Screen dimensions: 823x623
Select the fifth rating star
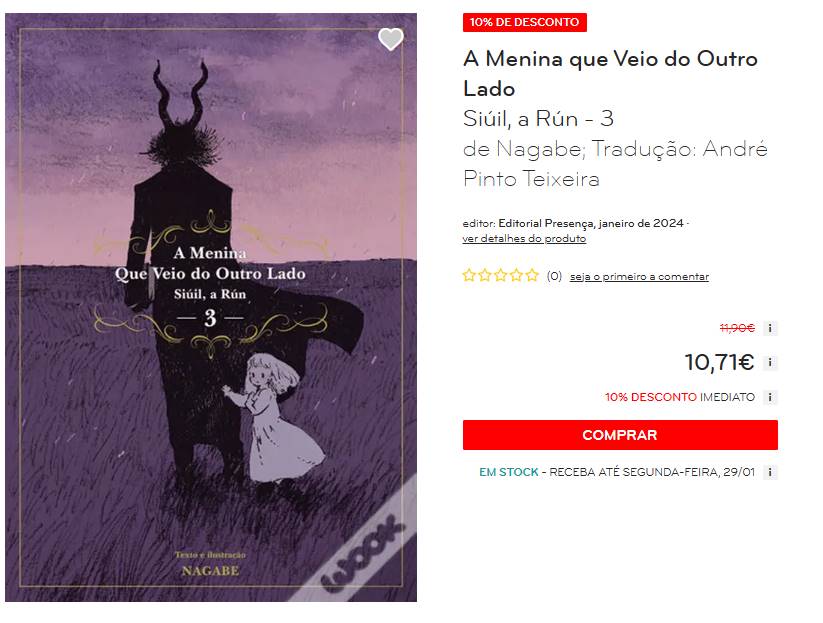tap(532, 276)
